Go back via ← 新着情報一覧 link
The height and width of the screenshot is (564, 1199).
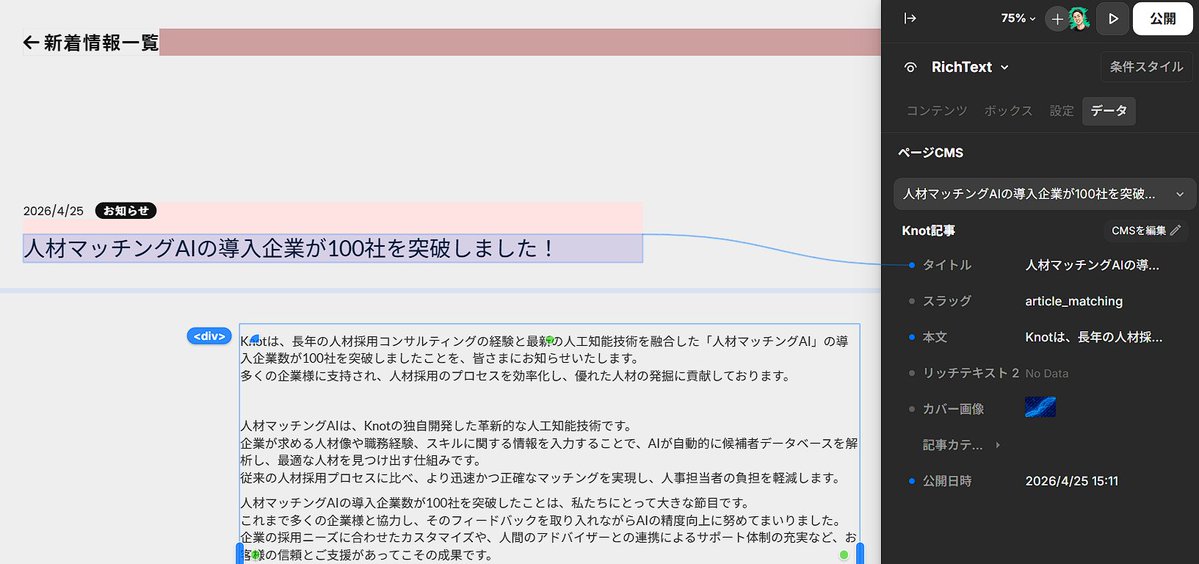pos(91,43)
